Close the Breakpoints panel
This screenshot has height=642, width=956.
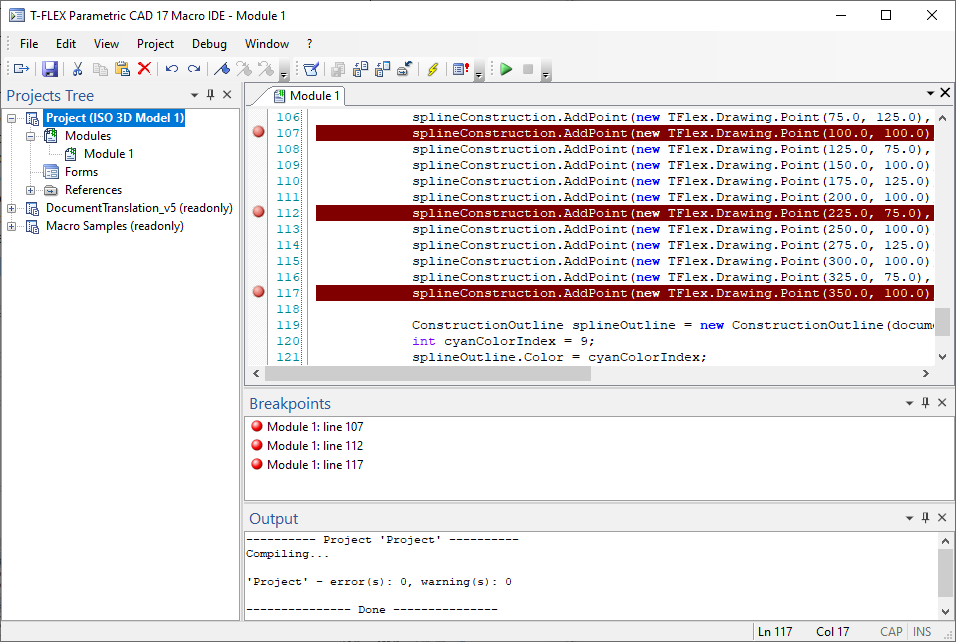point(942,402)
